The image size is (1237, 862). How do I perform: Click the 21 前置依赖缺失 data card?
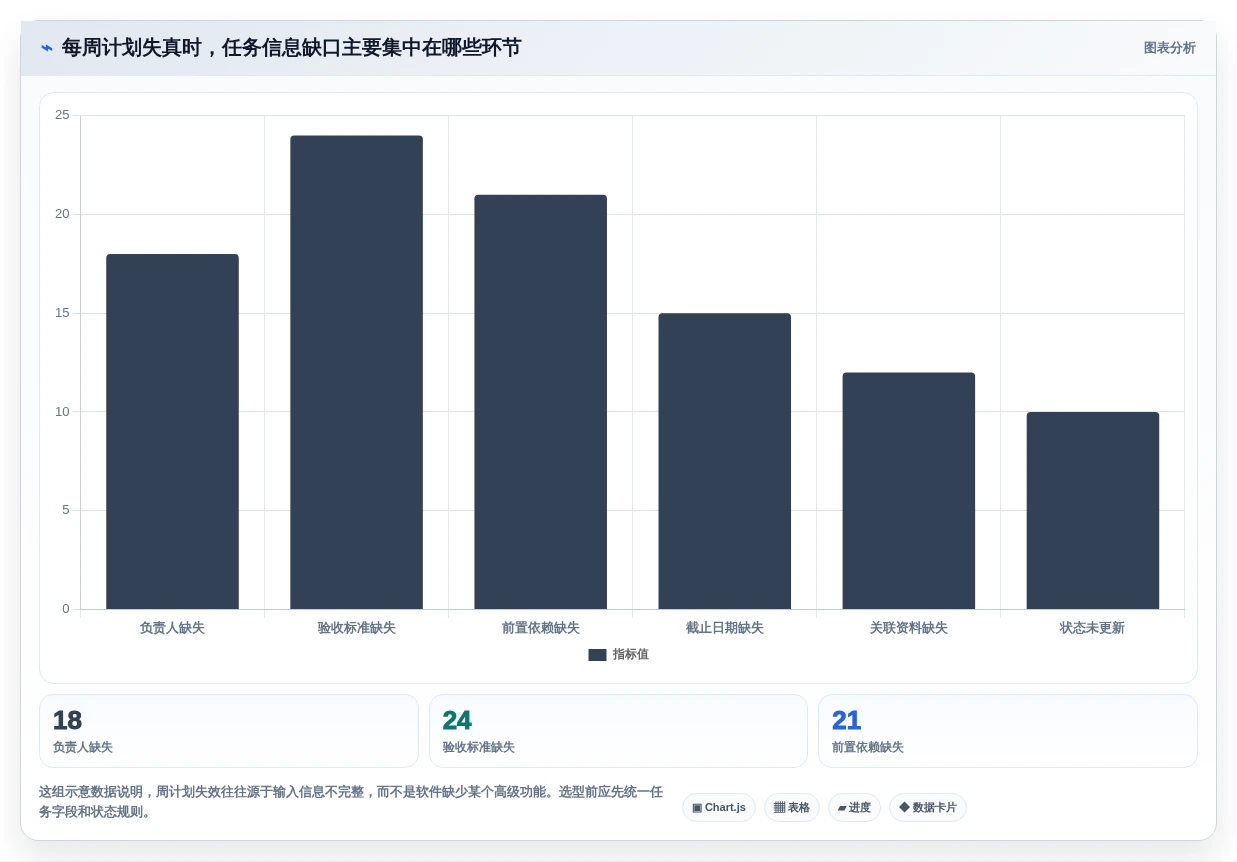[x=1007, y=731]
